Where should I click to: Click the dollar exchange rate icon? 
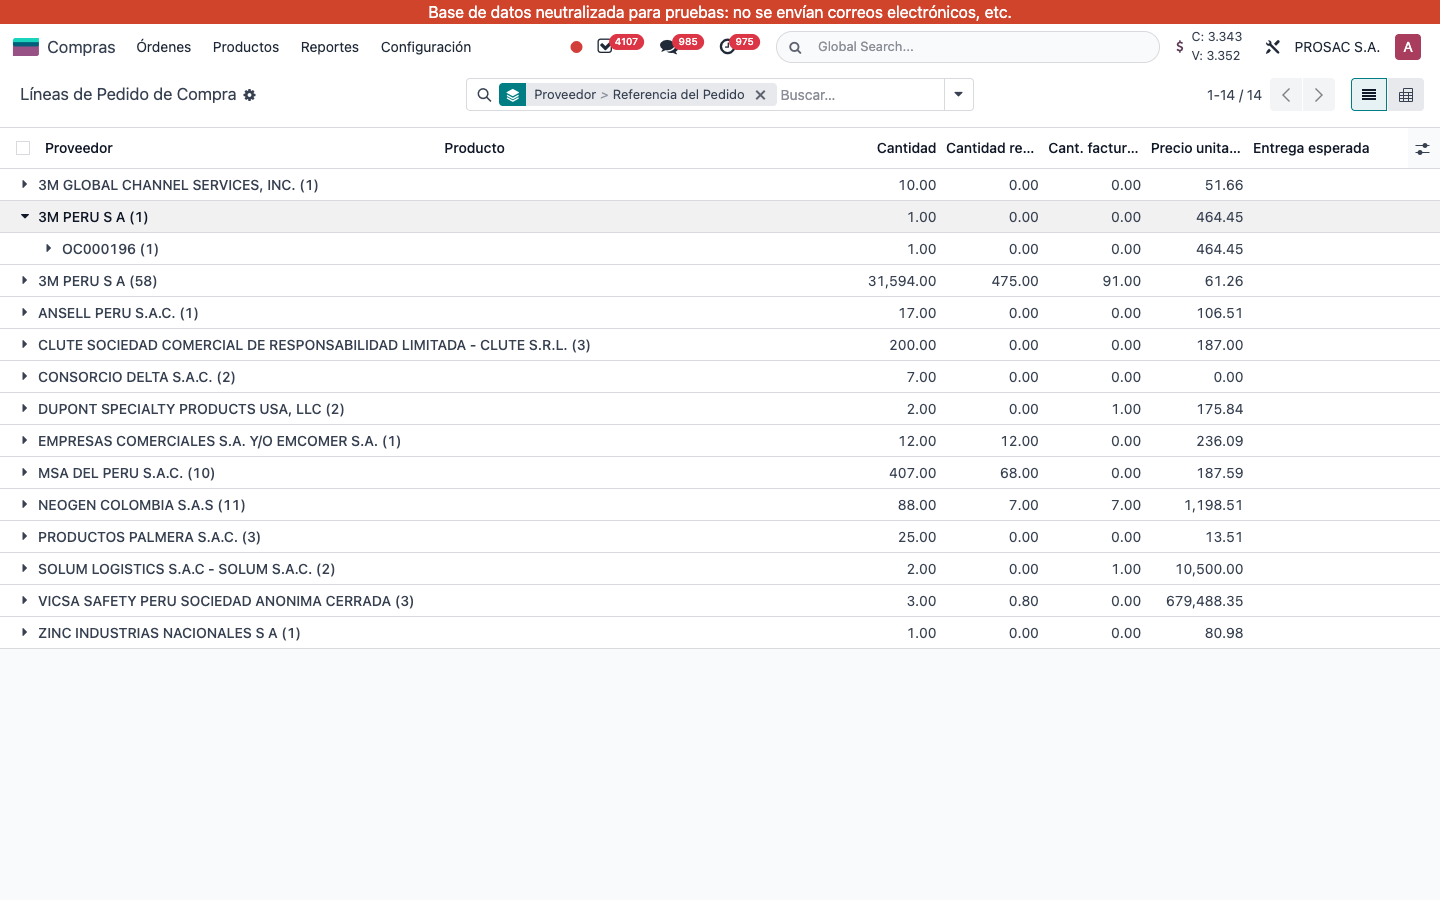coord(1180,47)
